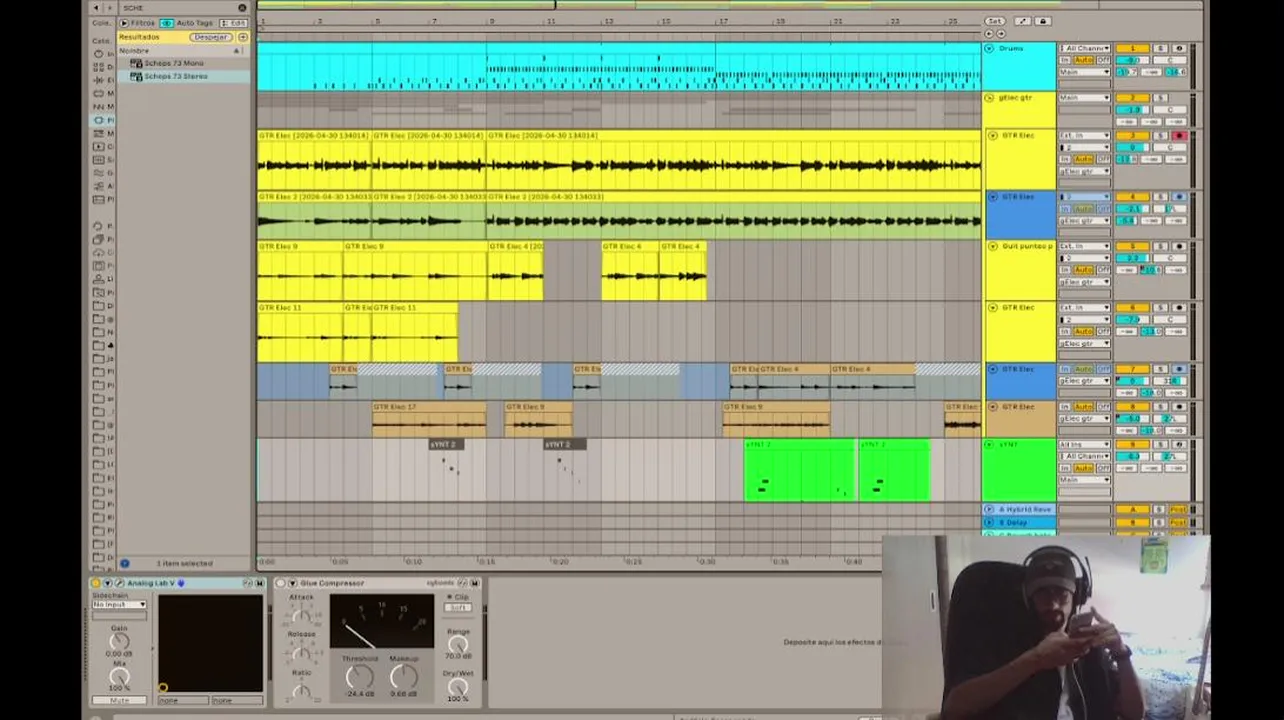The width and height of the screenshot is (1284, 720).
Task: Click Post button on B Delay return
Action: coord(1178,522)
